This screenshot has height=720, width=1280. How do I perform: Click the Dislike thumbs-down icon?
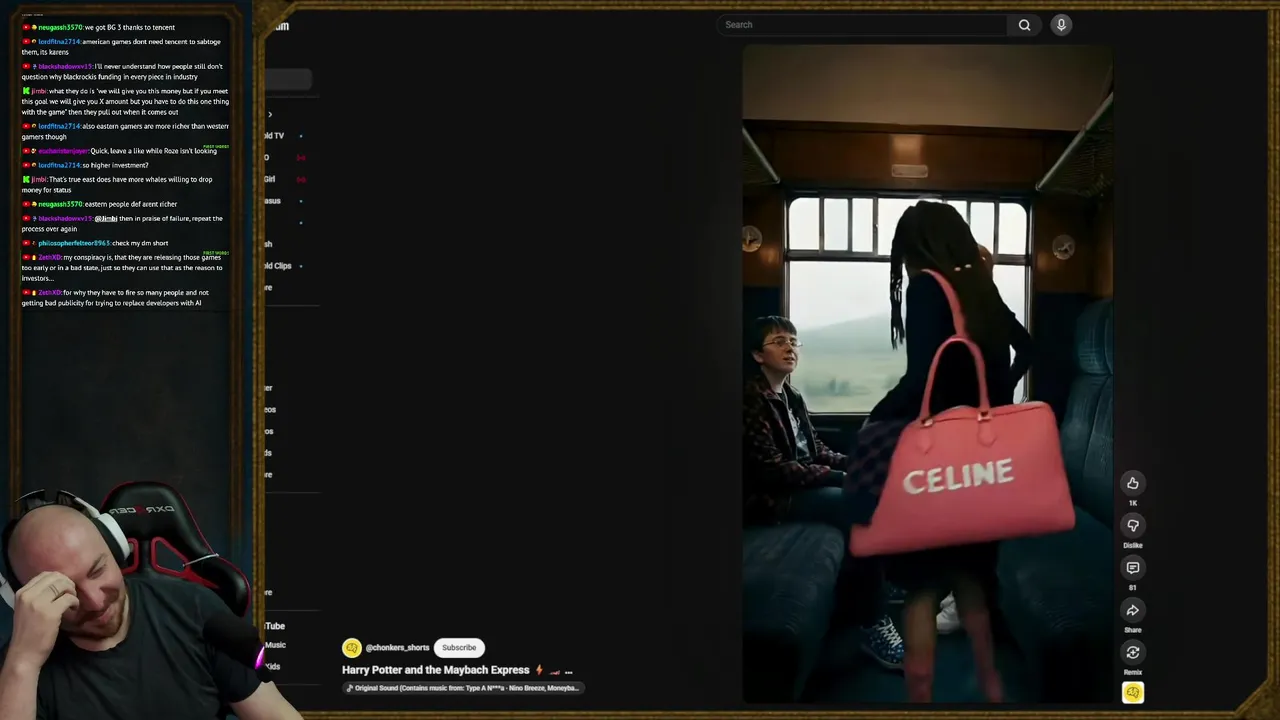coord(1133,526)
